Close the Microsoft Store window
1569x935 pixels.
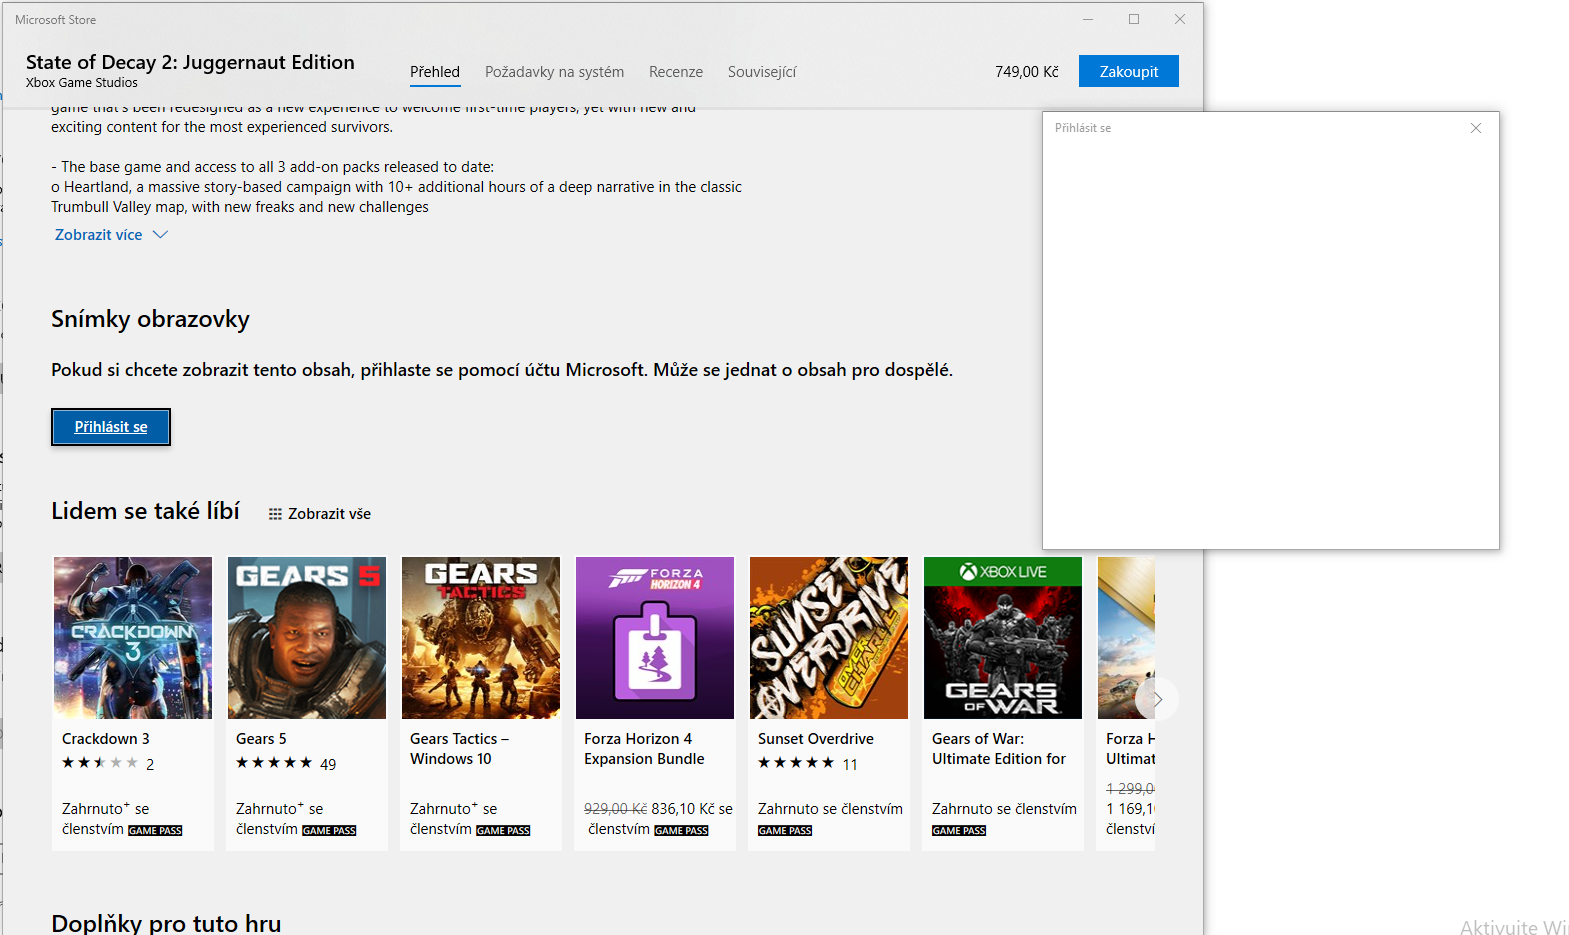pyautogui.click(x=1180, y=19)
